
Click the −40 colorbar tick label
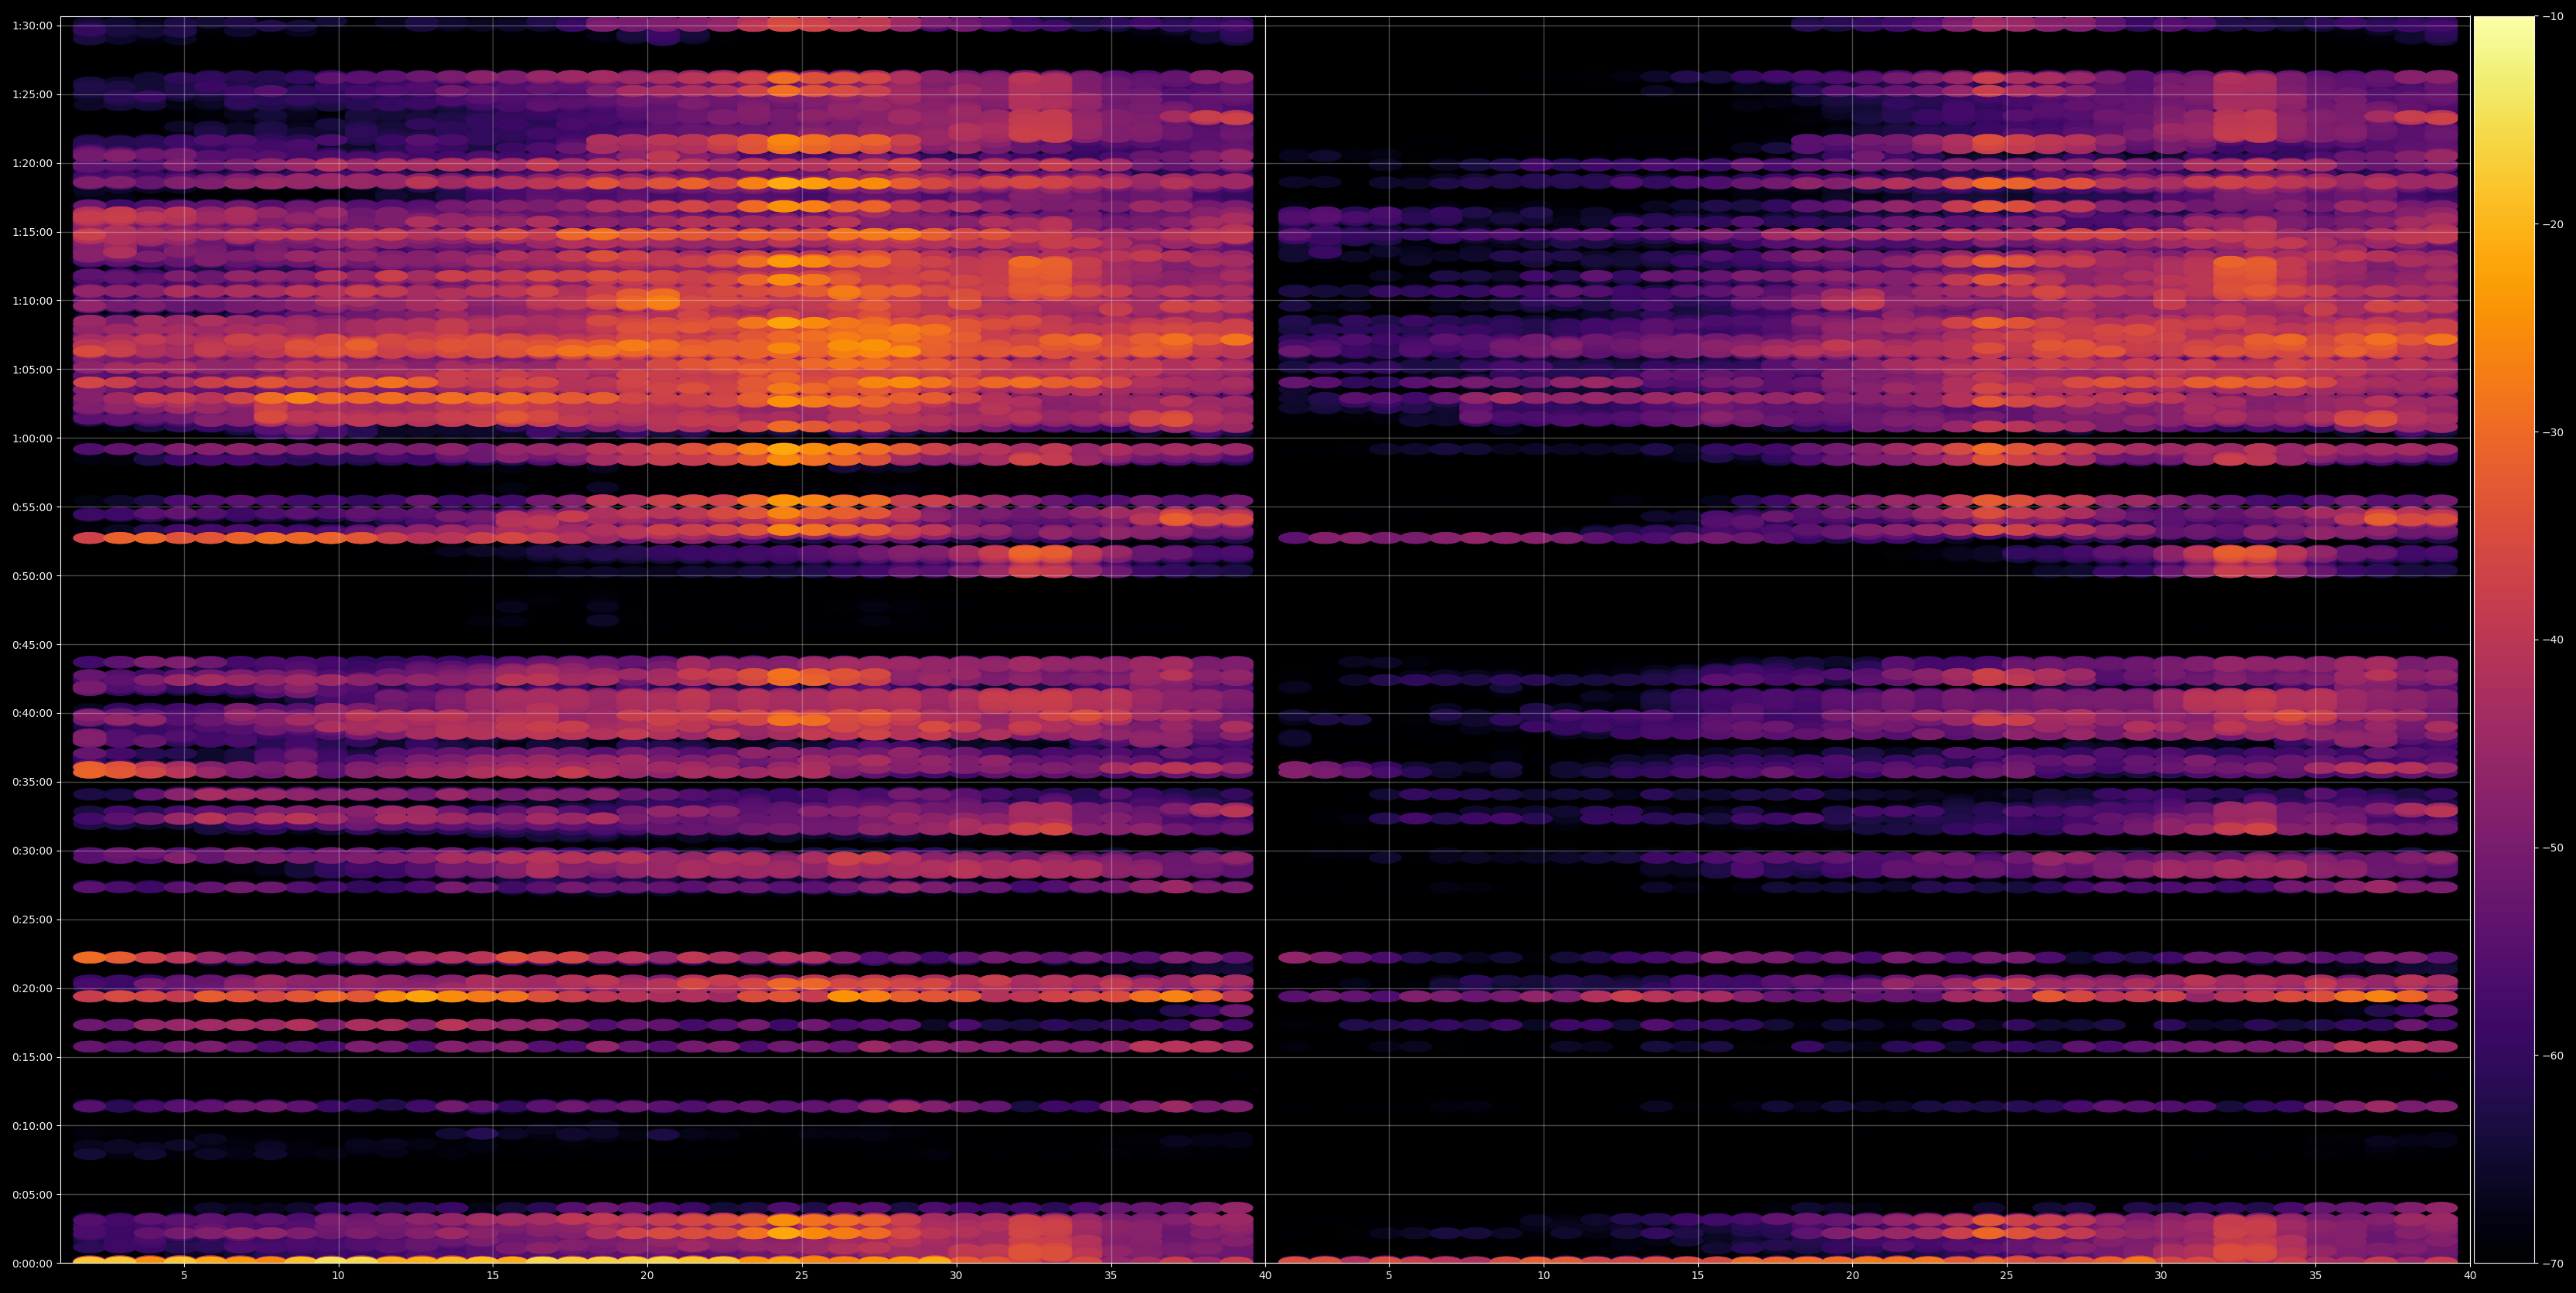coord(2552,640)
